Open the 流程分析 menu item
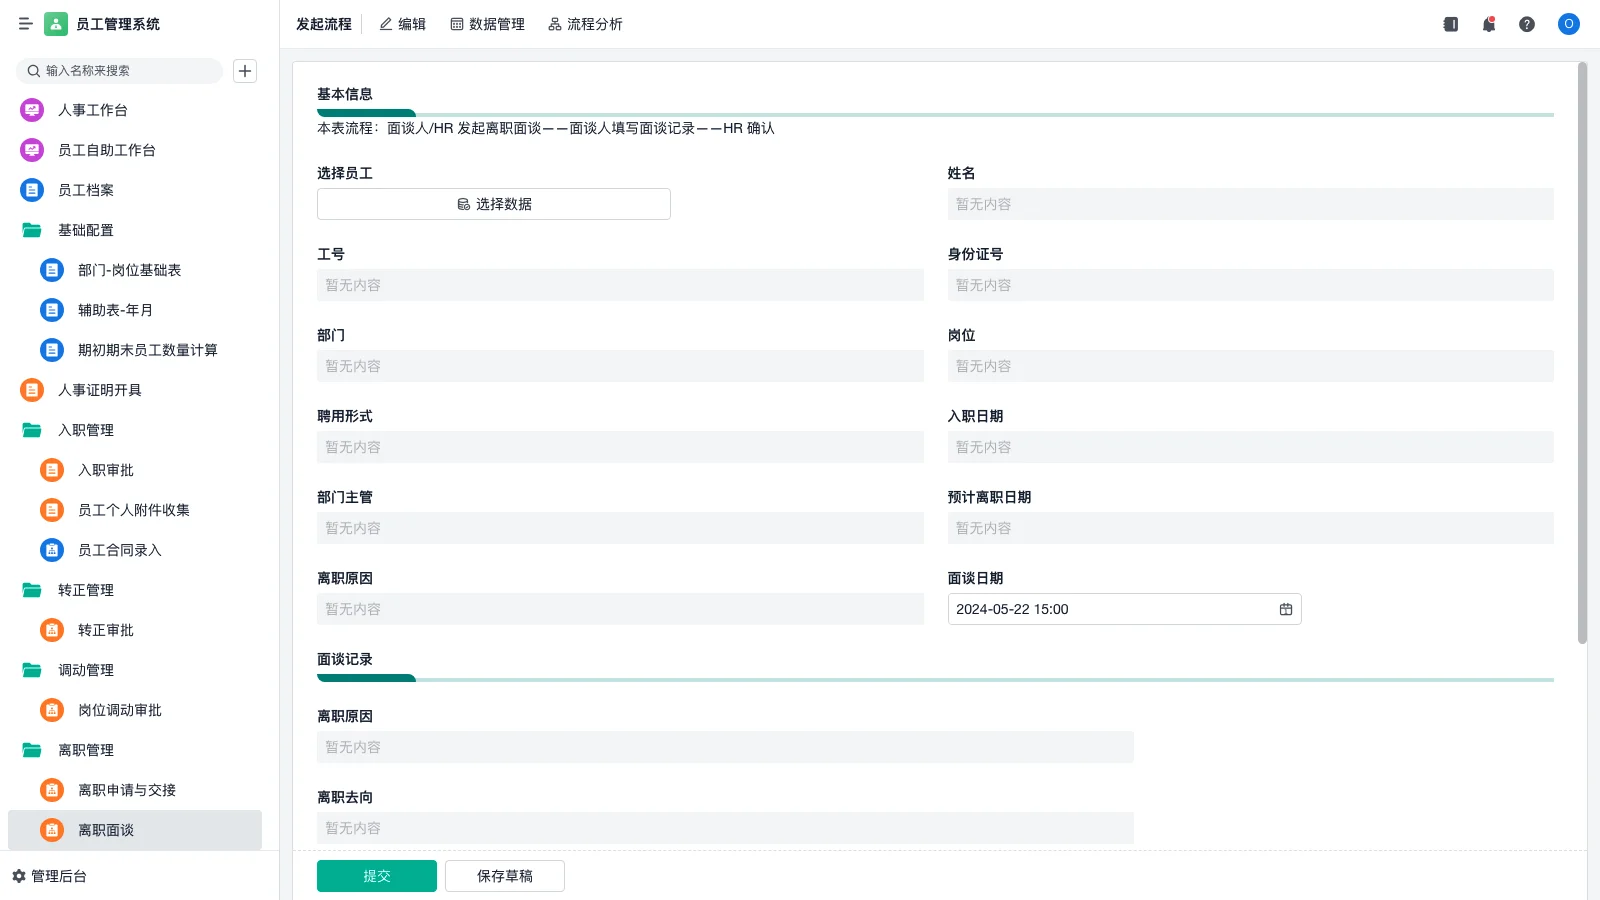Image resolution: width=1600 pixels, height=900 pixels. point(585,24)
